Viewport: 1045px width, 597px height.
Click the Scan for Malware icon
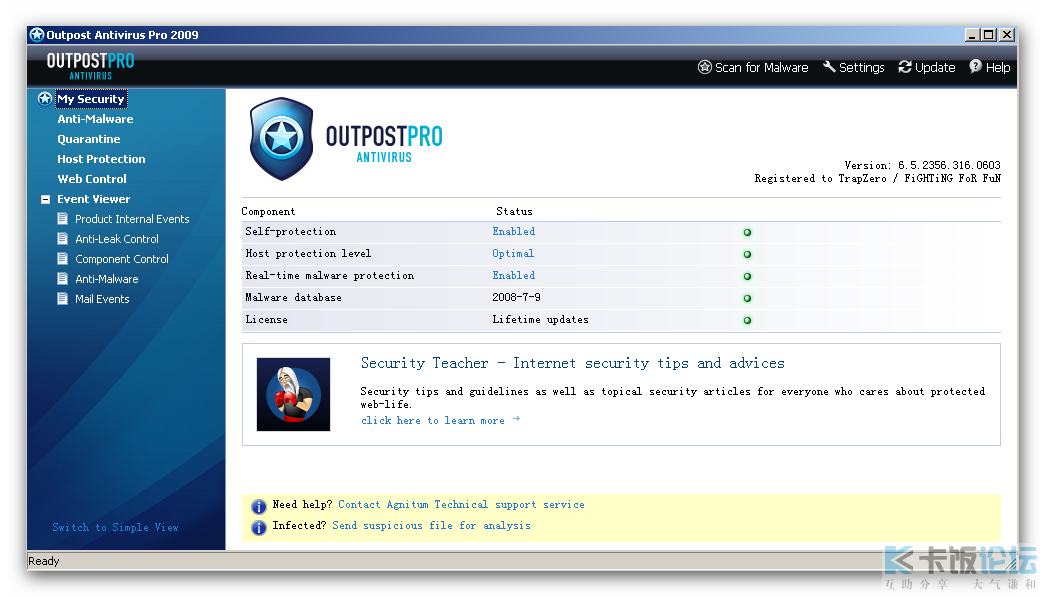(704, 67)
